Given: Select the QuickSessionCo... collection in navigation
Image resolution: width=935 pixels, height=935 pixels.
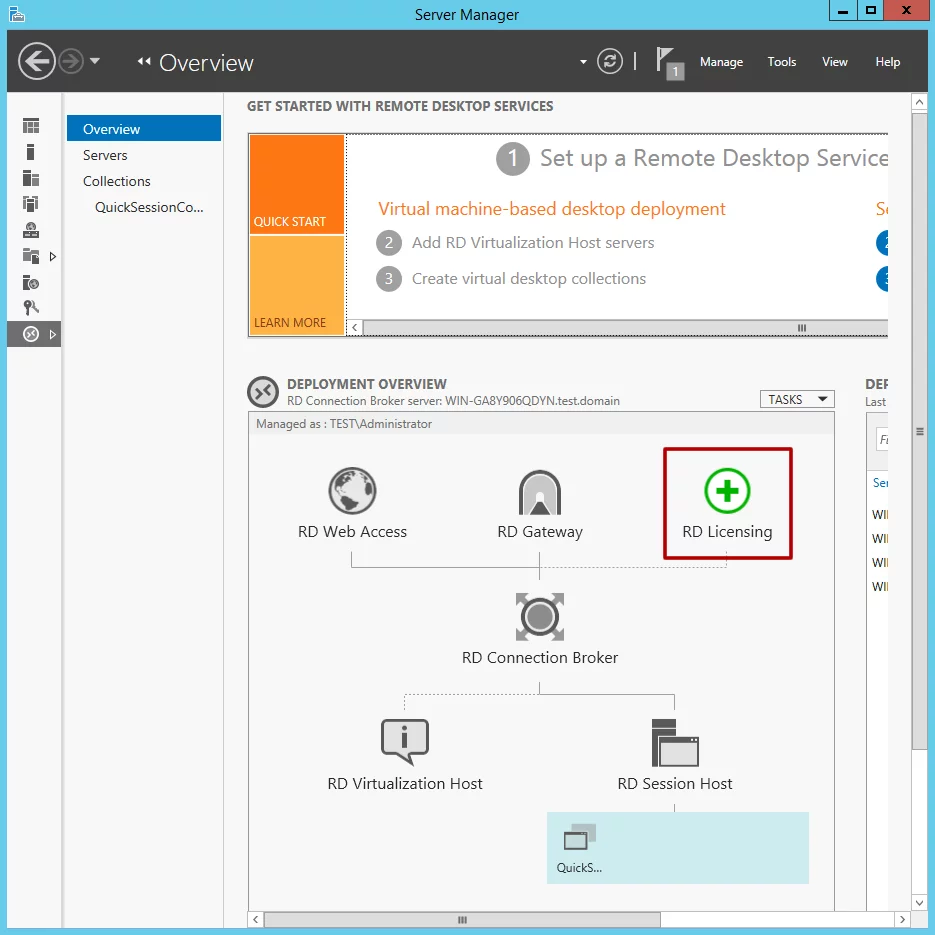Looking at the screenshot, I should (149, 207).
